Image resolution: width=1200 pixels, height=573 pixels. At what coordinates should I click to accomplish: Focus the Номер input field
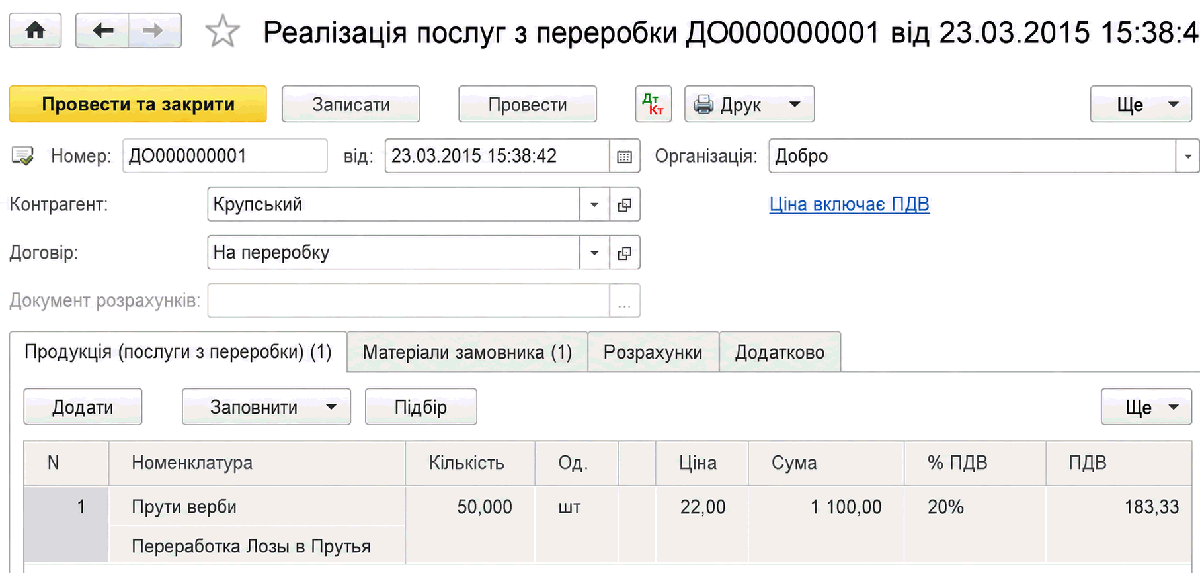click(x=225, y=156)
